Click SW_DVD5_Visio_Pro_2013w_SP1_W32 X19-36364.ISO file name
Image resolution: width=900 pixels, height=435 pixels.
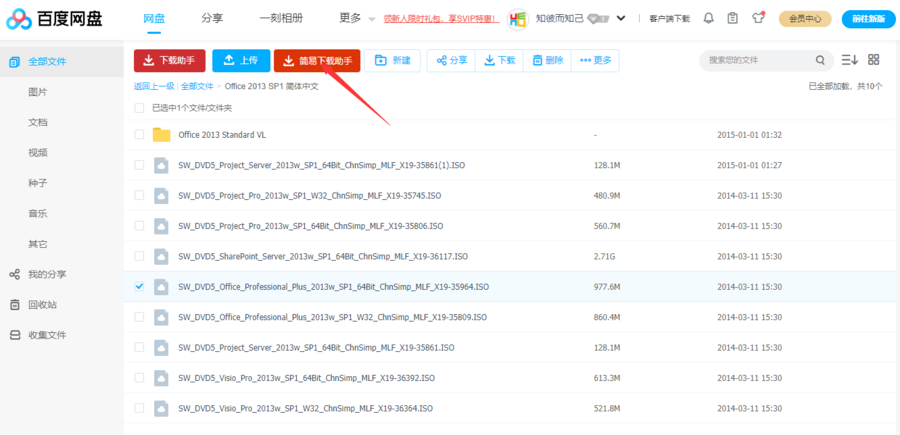[305, 409]
